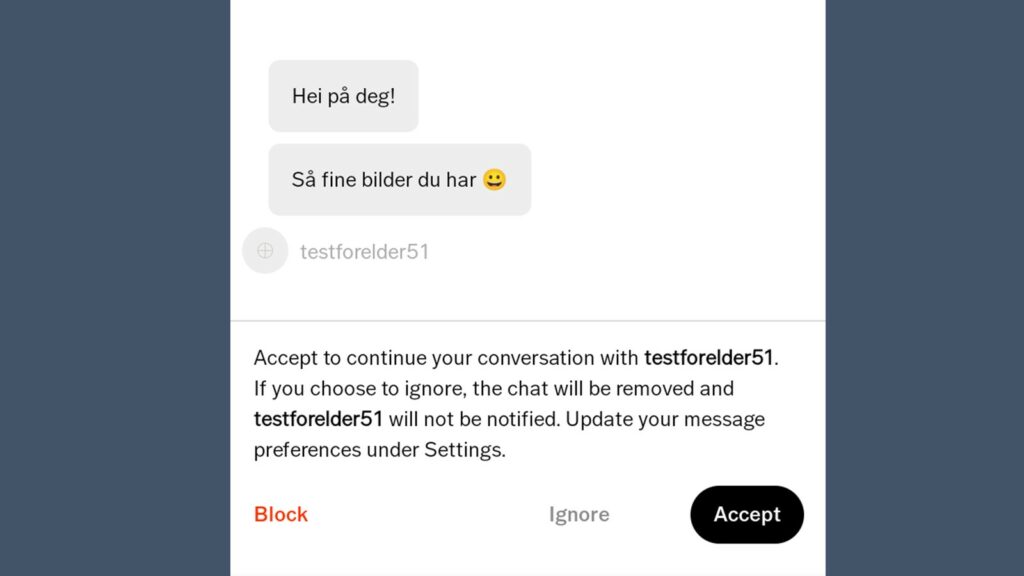Click the smiley emoji in the message

494,179
